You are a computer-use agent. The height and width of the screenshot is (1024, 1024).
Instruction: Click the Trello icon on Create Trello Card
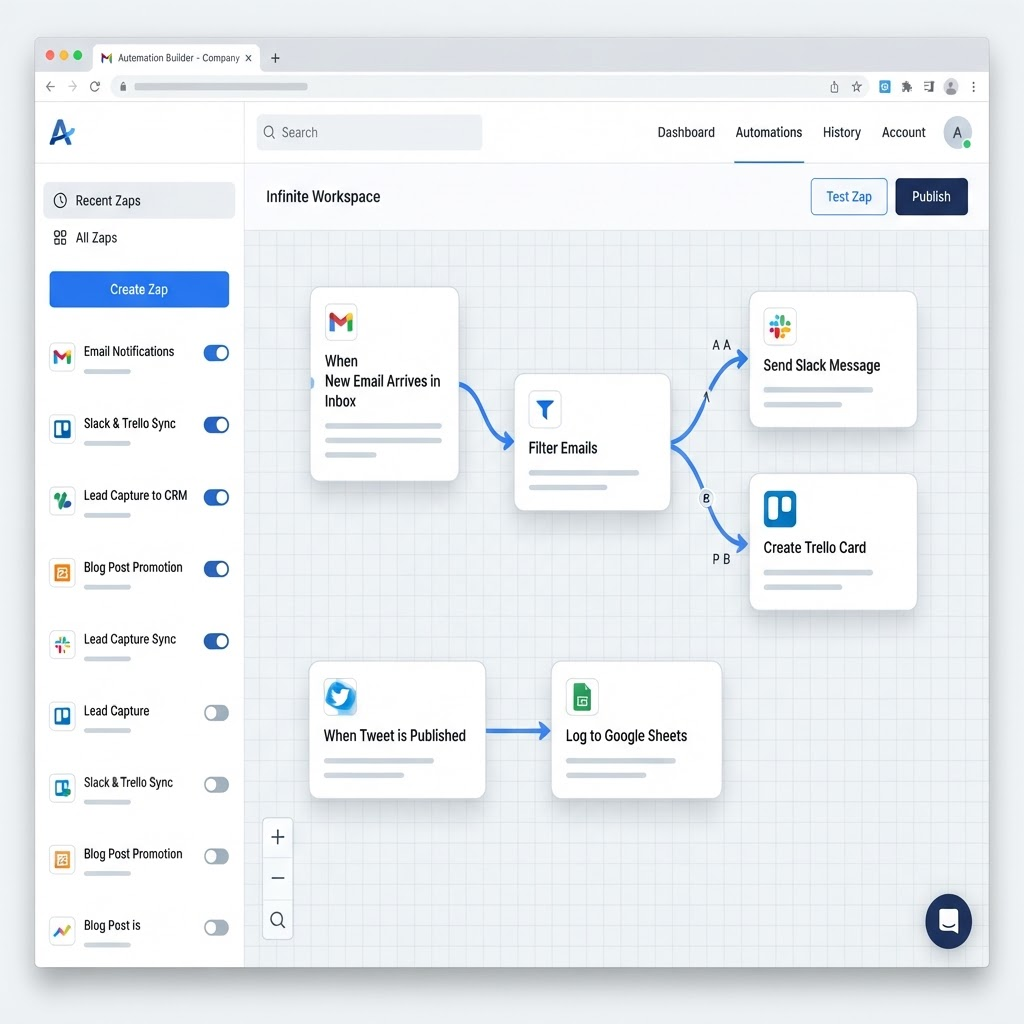pos(780,509)
